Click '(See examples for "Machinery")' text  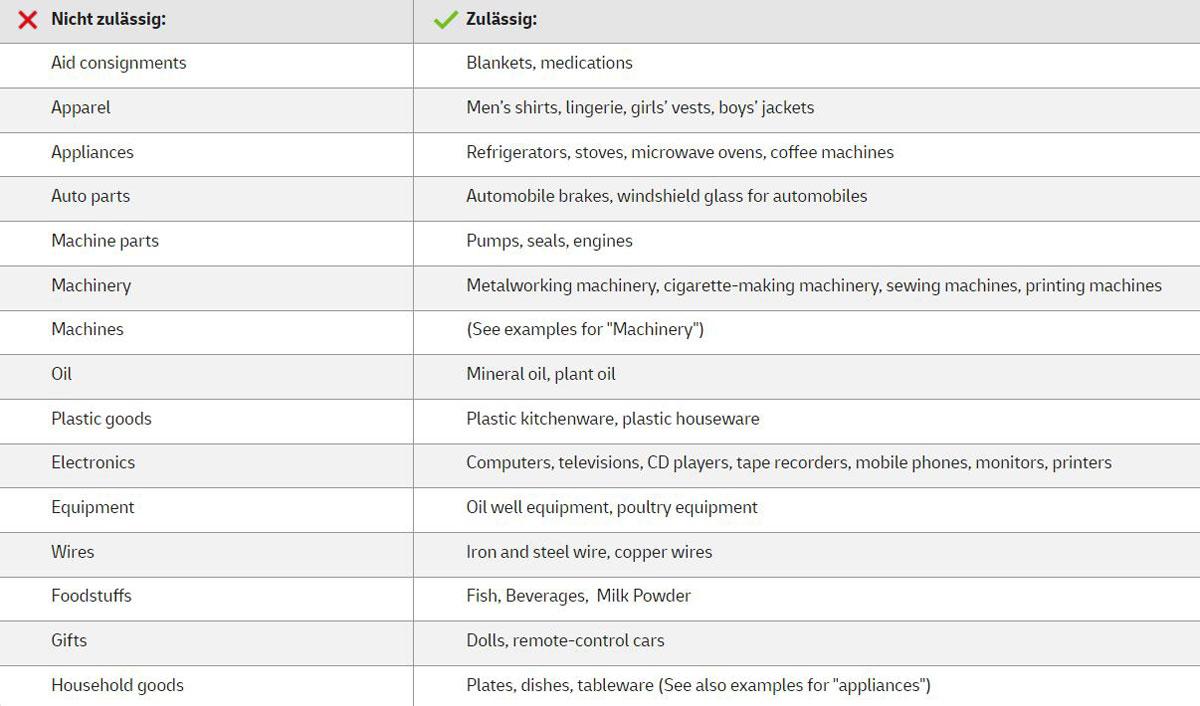pyautogui.click(x=585, y=329)
